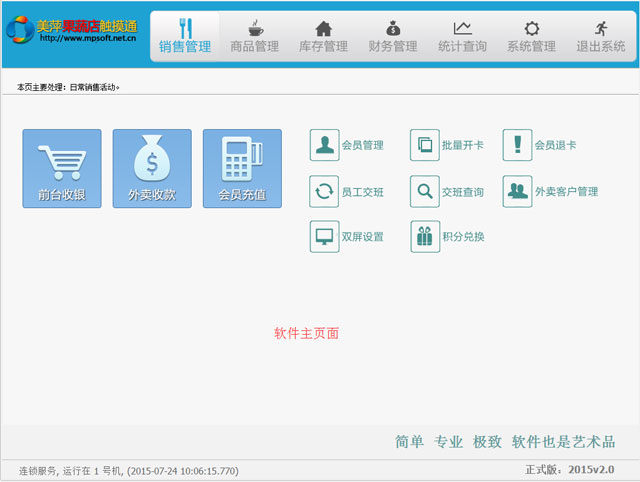The height and width of the screenshot is (482, 640).
Task: Click the 外卖收款 money bag tile
Action: [x=152, y=168]
